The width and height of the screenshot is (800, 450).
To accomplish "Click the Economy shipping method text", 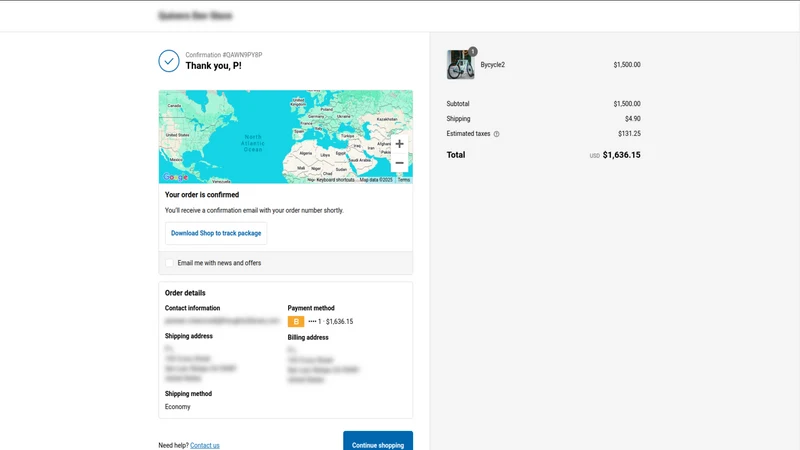I will point(178,407).
